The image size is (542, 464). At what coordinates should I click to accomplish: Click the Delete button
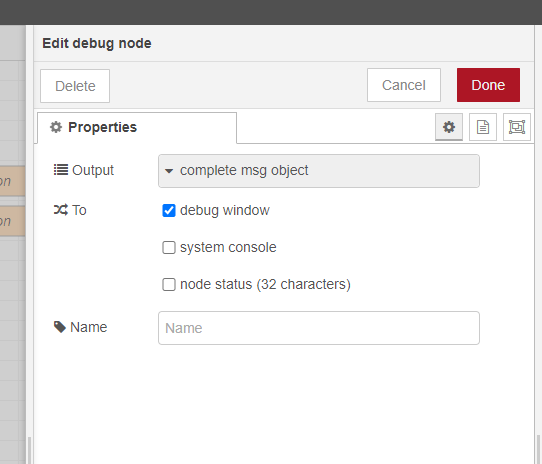pyautogui.click(x=75, y=86)
